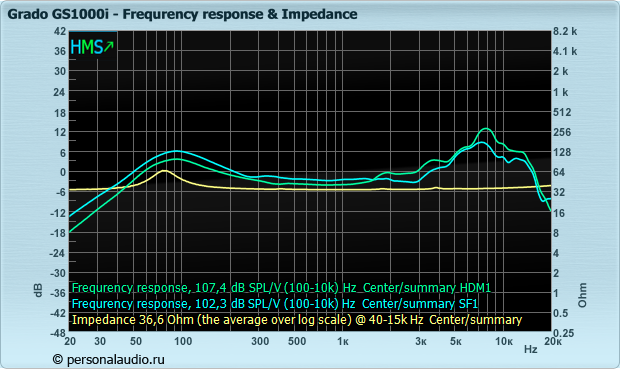Select the cyan SF1 frequency response legend
Screen dimensions: 620x369
pos(275,303)
